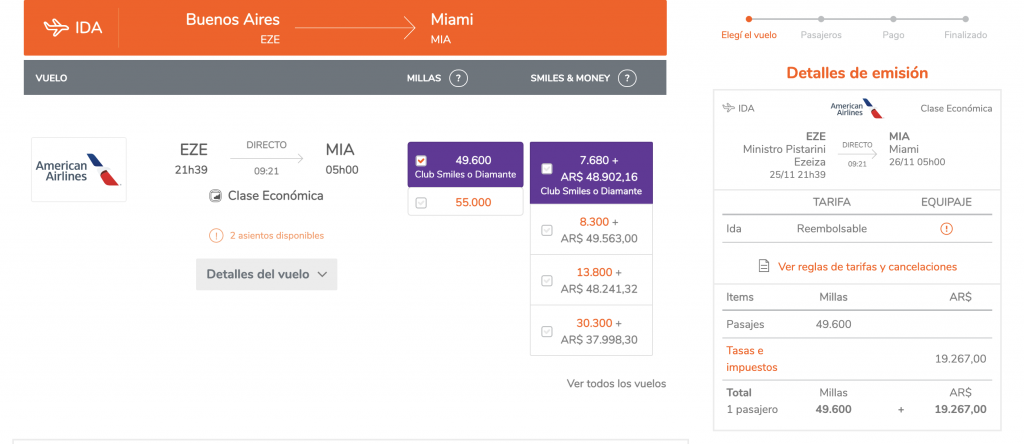Click the 'Detalles de emisión' heading

point(857,73)
